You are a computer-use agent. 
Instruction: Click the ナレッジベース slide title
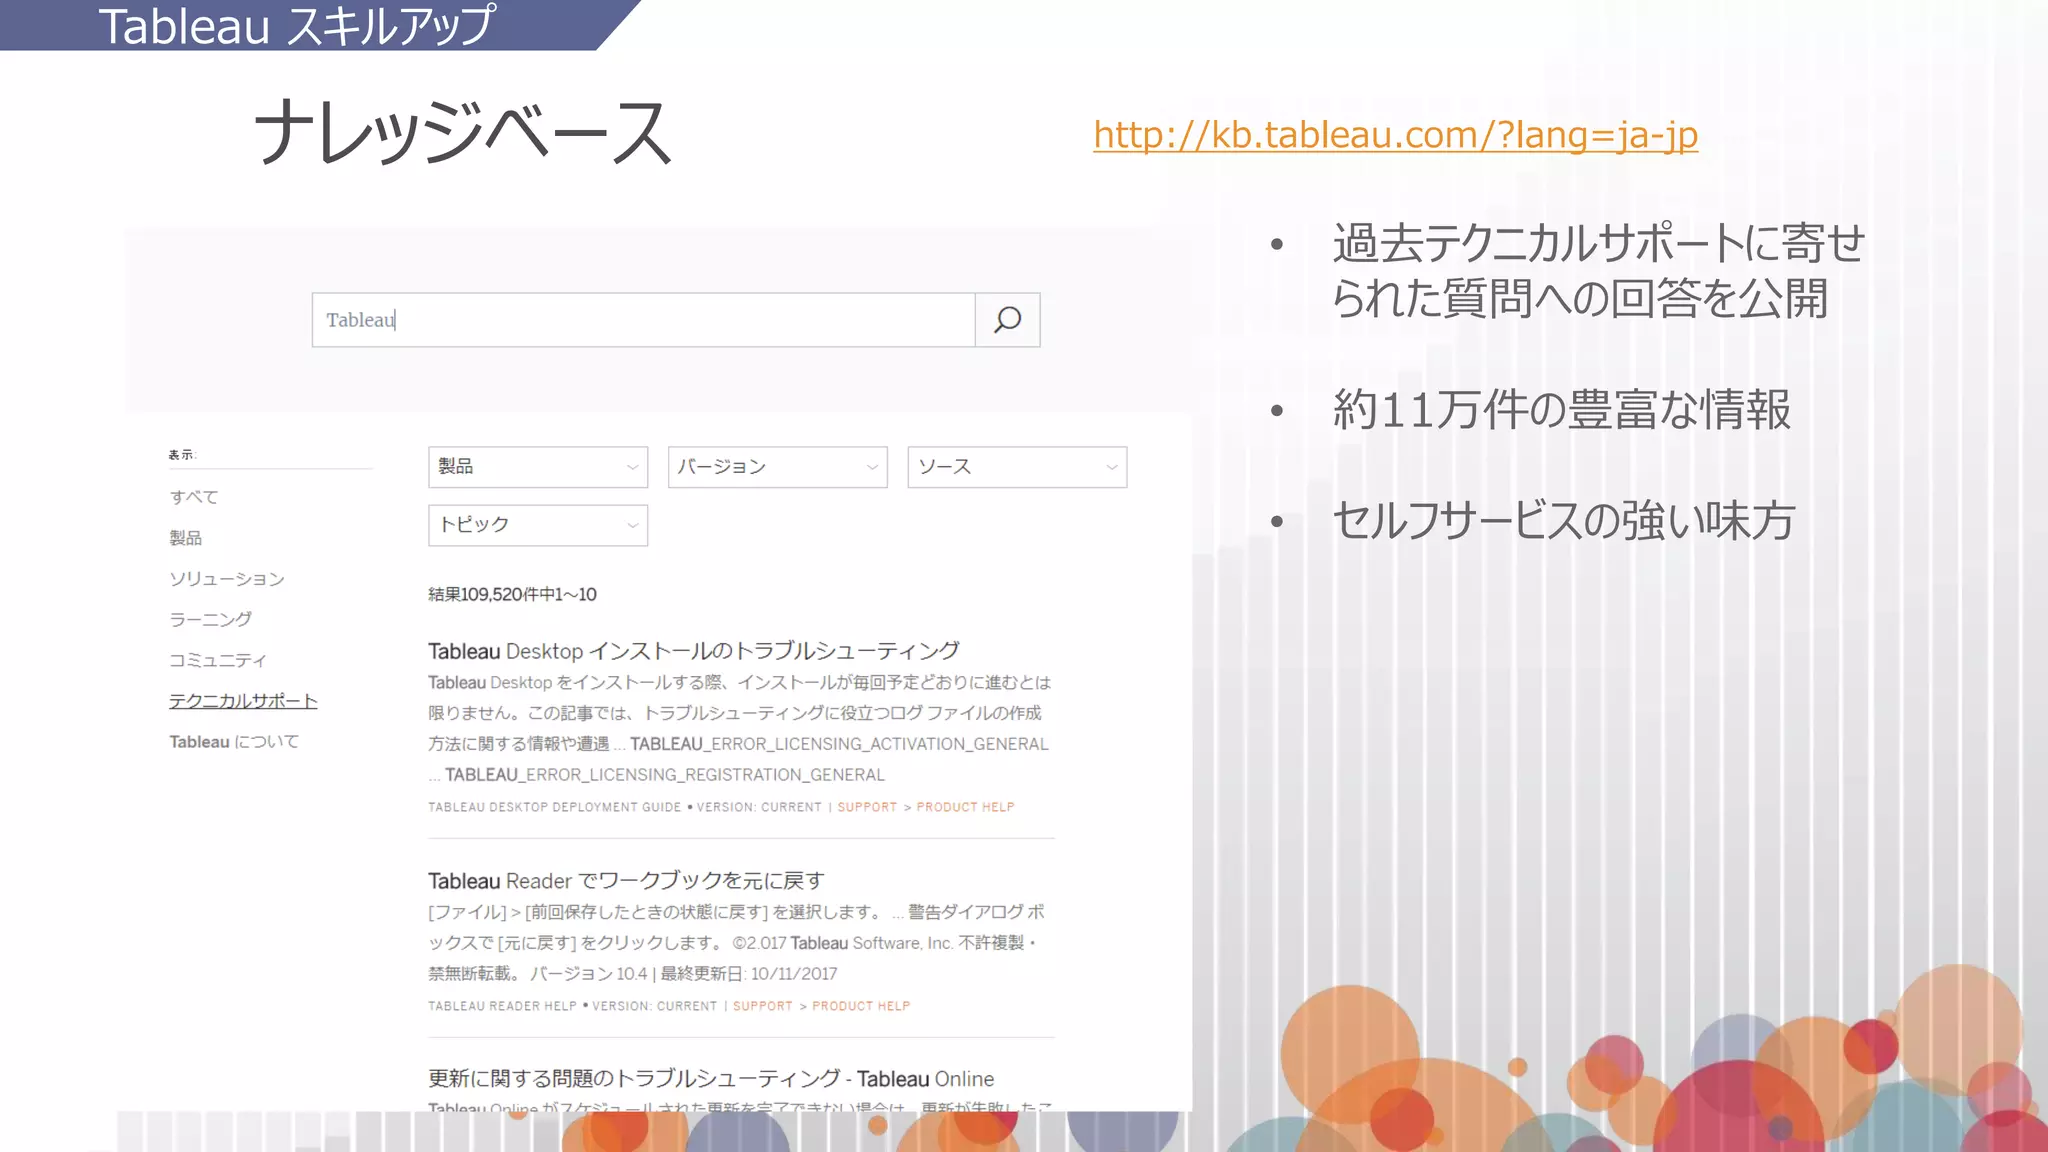pyautogui.click(x=462, y=133)
